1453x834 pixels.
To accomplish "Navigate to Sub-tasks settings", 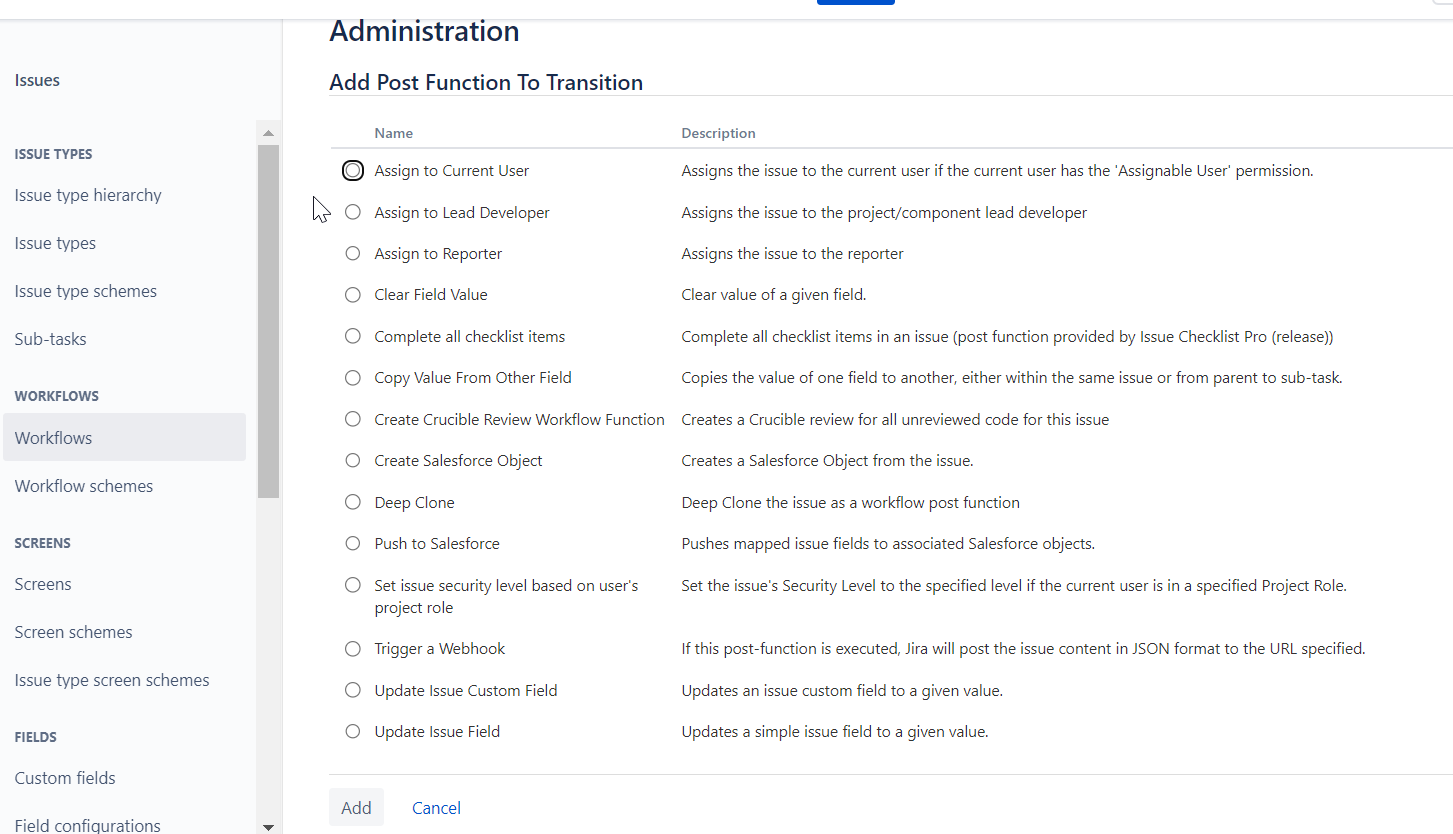I will pyautogui.click(x=50, y=338).
